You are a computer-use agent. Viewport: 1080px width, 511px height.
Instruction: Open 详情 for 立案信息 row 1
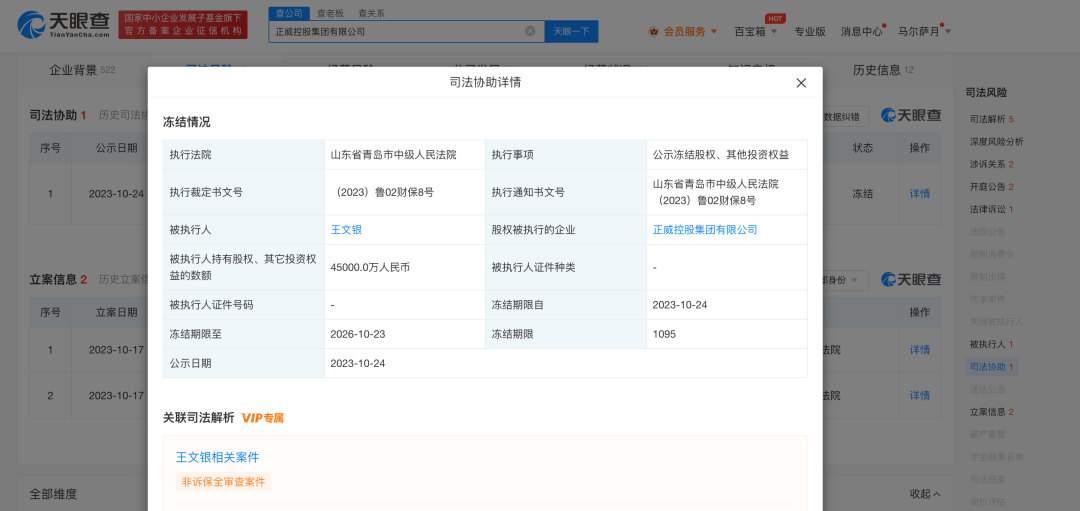click(920, 350)
